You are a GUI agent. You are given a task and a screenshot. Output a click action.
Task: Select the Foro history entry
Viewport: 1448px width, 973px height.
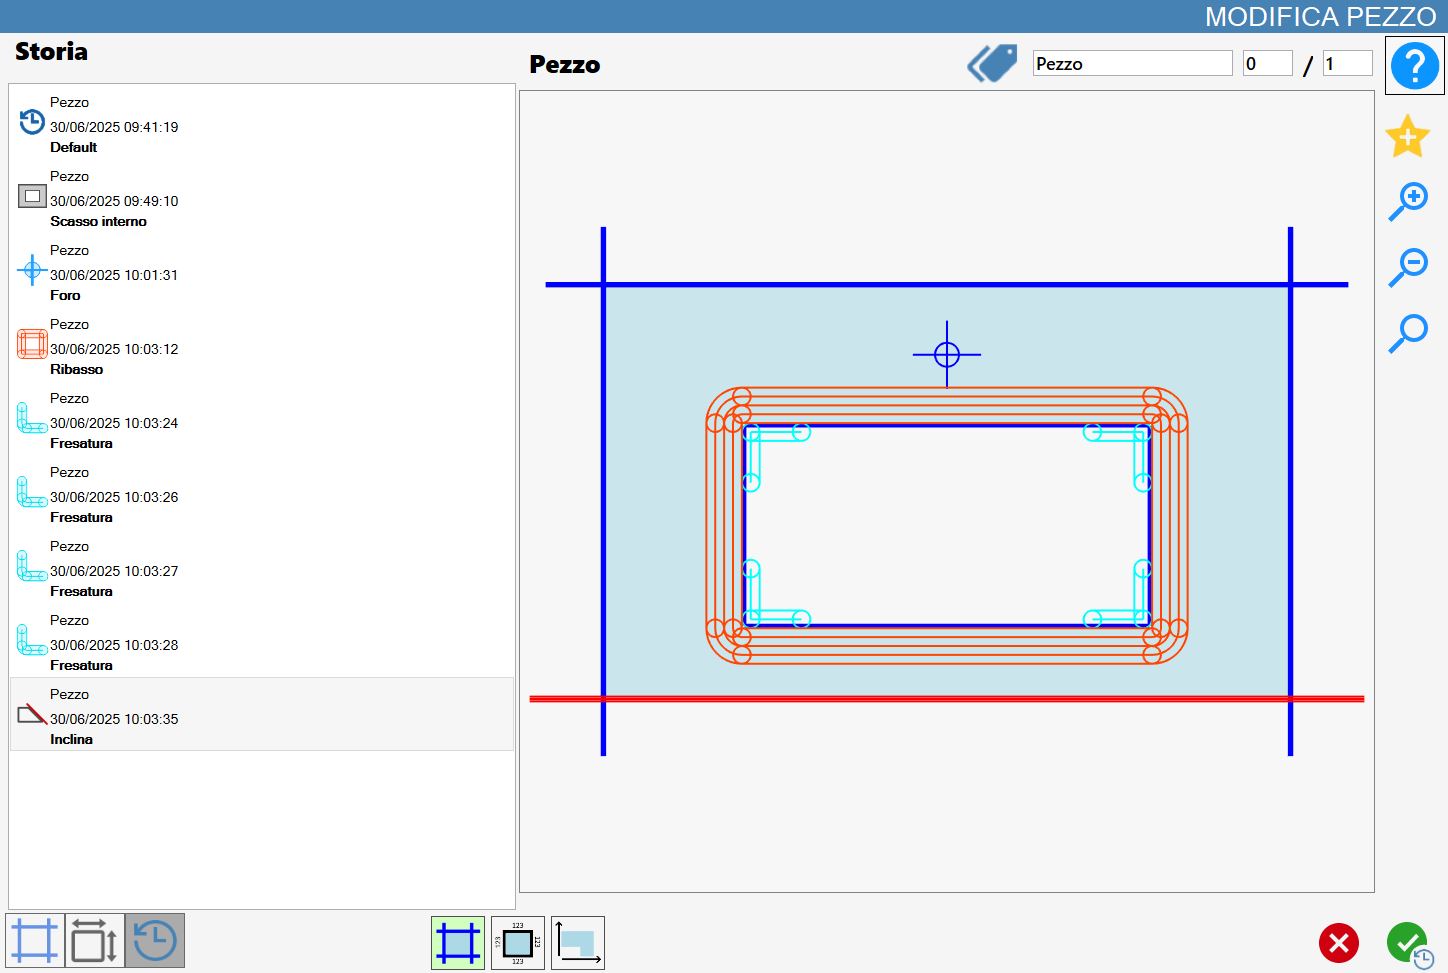coord(262,272)
